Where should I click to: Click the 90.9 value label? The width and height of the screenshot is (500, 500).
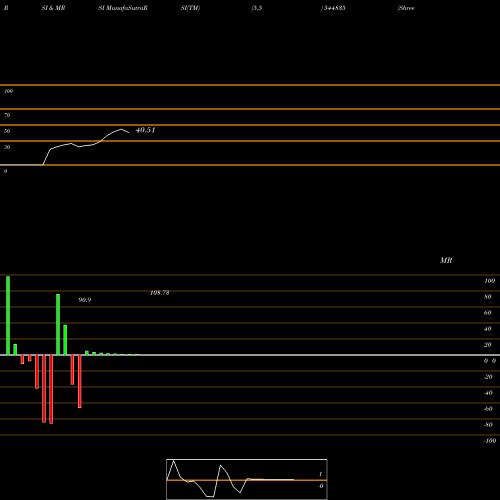pos(85,300)
